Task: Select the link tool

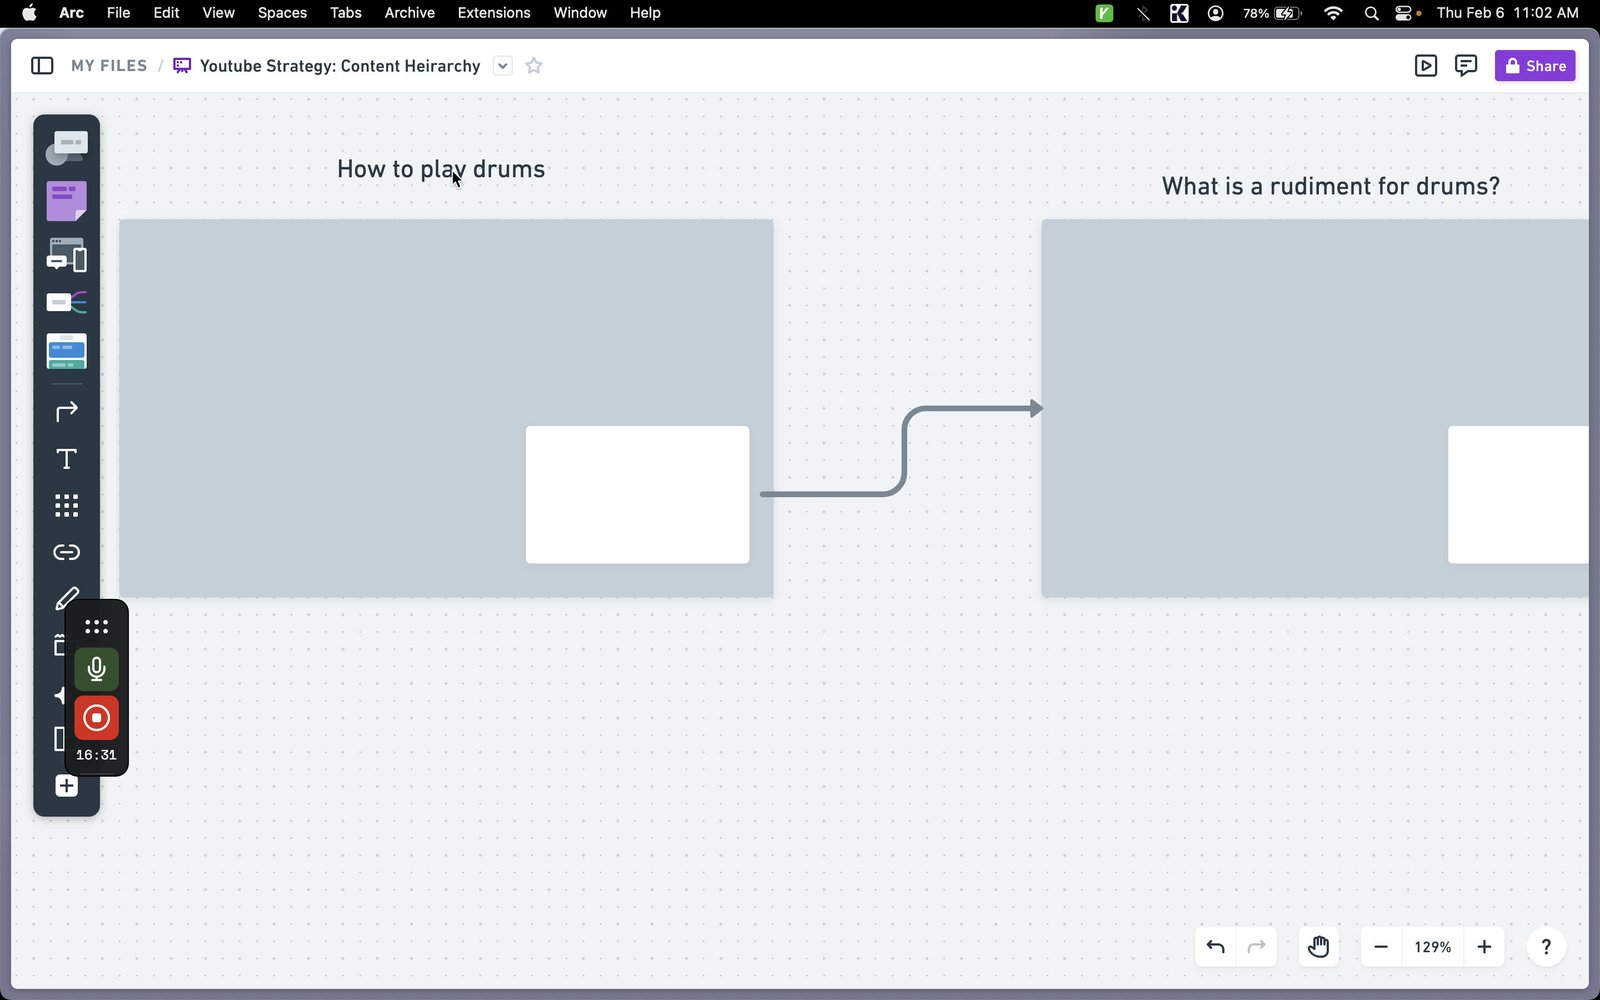Action: tap(67, 552)
